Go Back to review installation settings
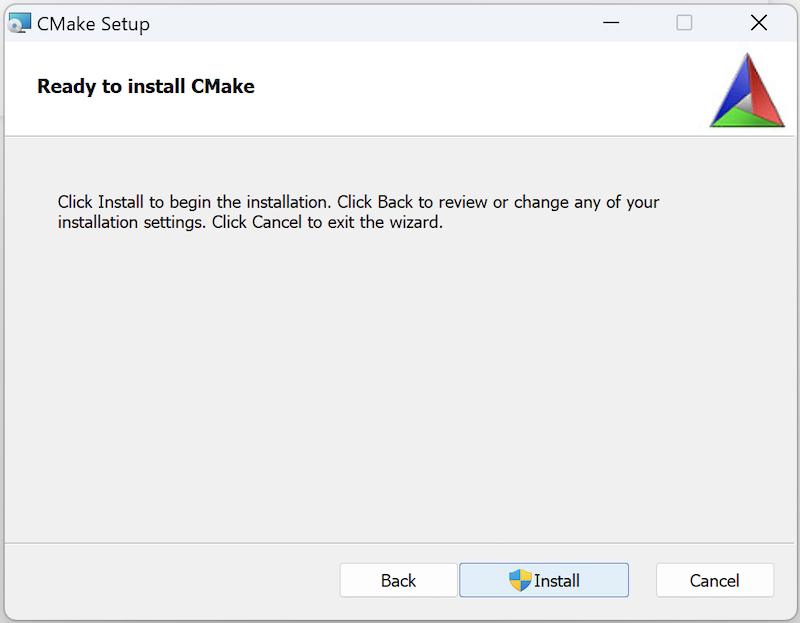The image size is (800, 623). coord(398,580)
